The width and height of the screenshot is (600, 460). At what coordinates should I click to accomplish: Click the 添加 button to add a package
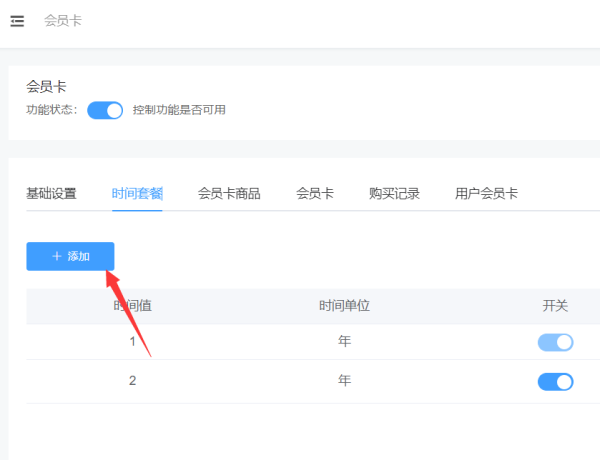(x=70, y=256)
